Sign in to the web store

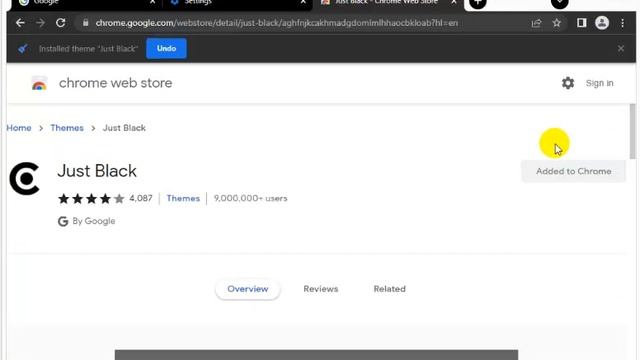599,83
